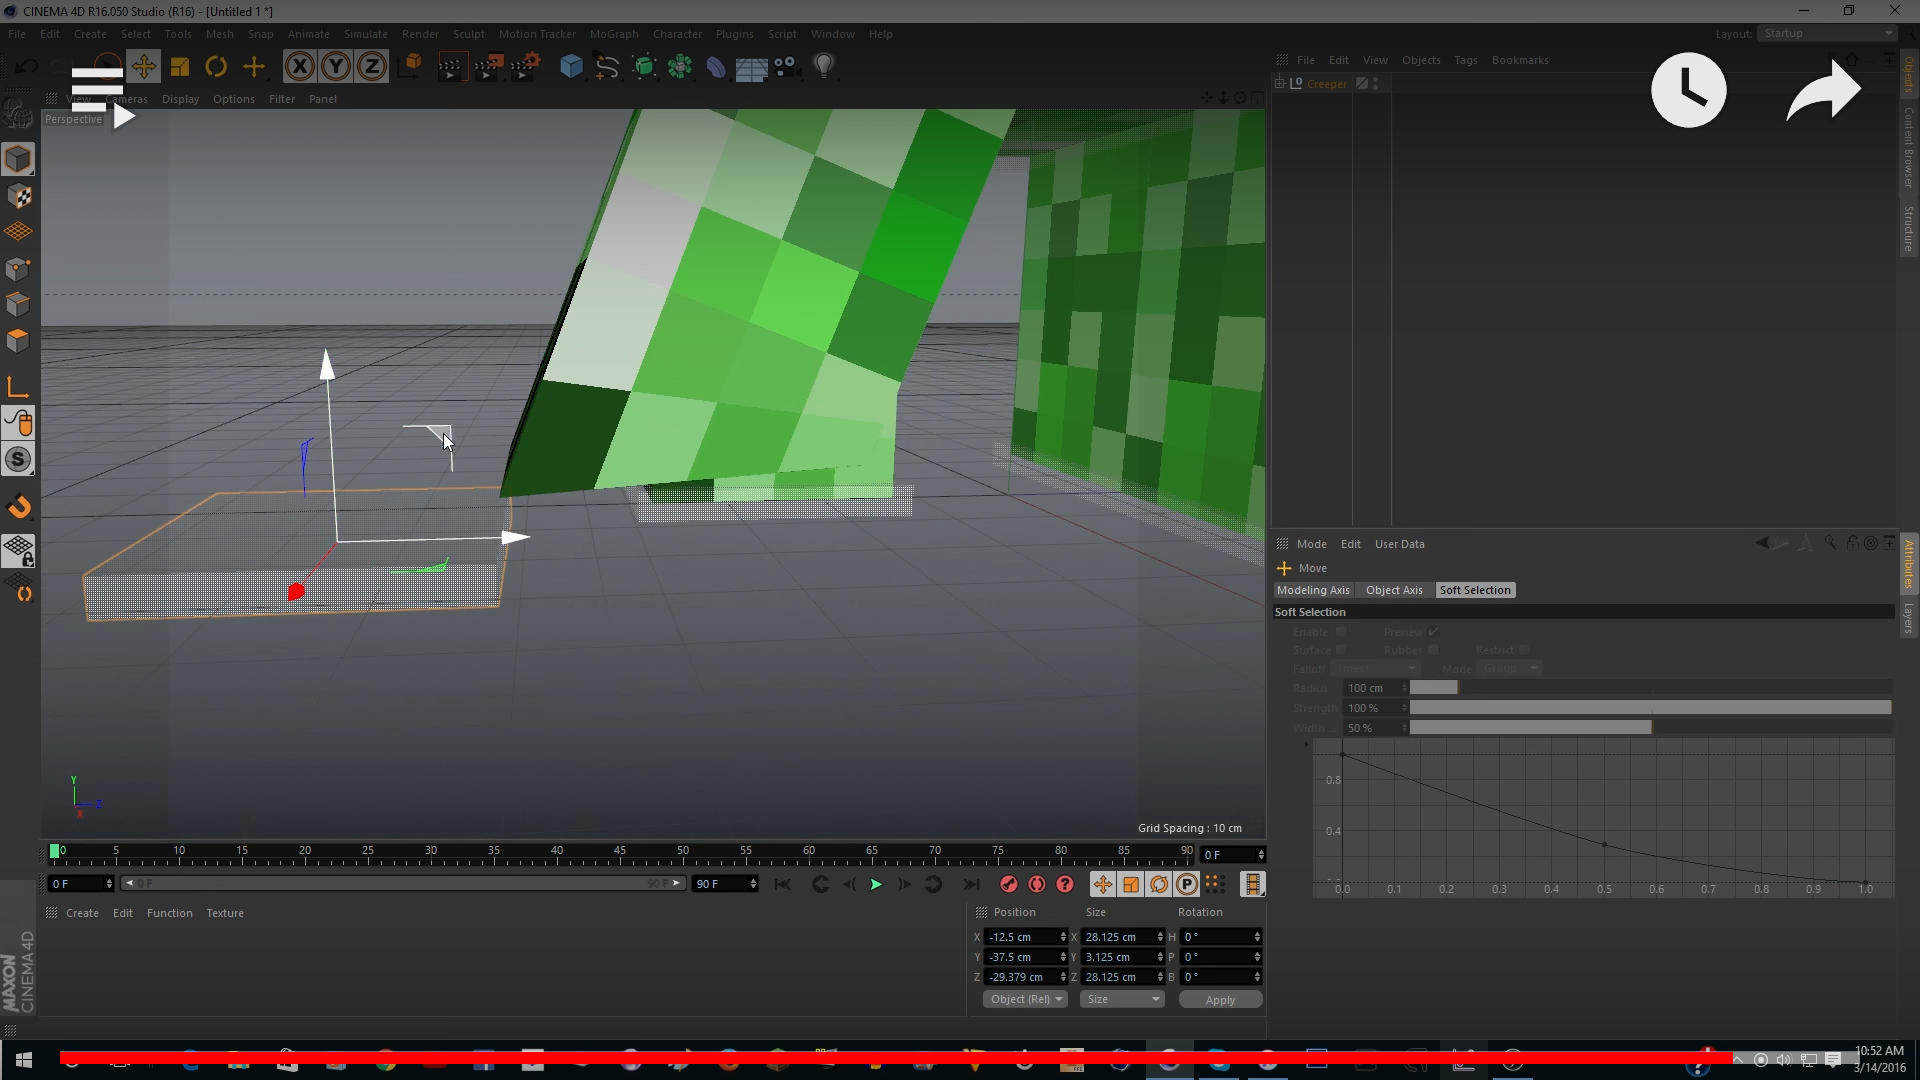The height and width of the screenshot is (1080, 1920).
Task: Open the material manager Create menu
Action: coord(82,913)
